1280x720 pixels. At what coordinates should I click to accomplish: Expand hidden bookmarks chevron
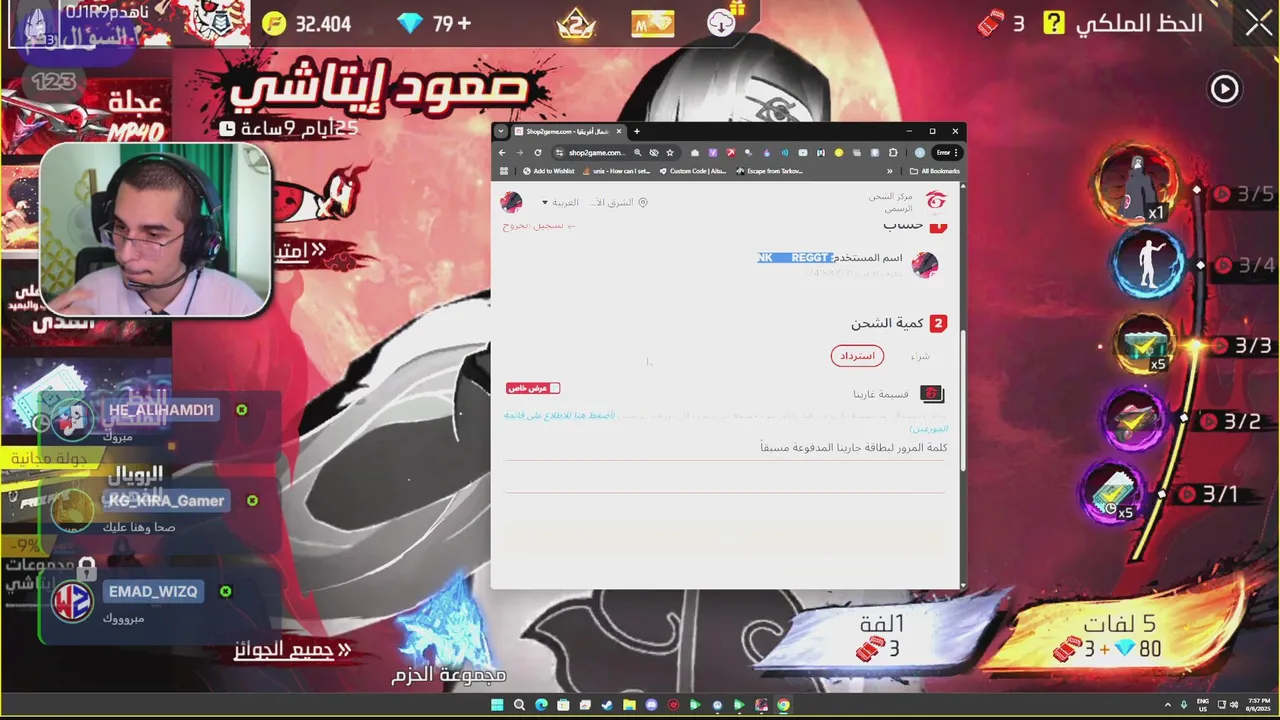coord(890,171)
